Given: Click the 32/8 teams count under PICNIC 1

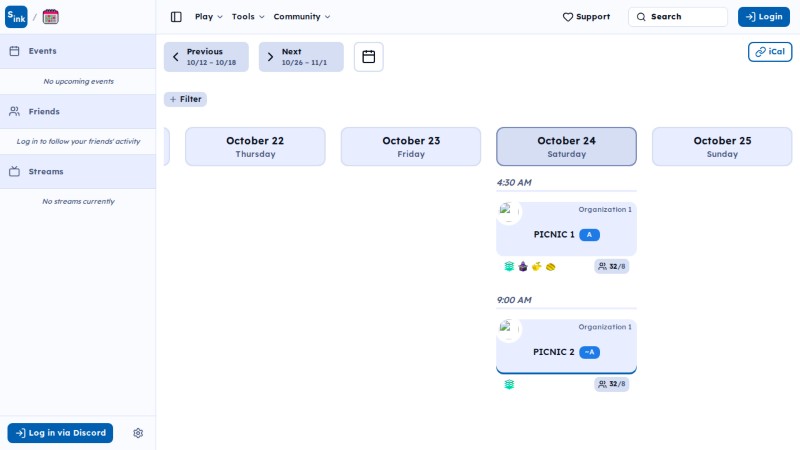Looking at the screenshot, I should click(611, 266).
